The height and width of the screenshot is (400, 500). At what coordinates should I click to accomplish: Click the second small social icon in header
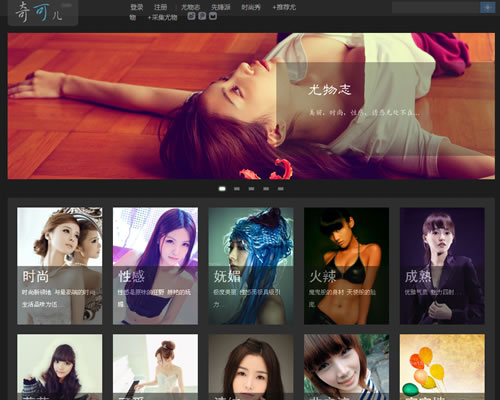coord(202,16)
